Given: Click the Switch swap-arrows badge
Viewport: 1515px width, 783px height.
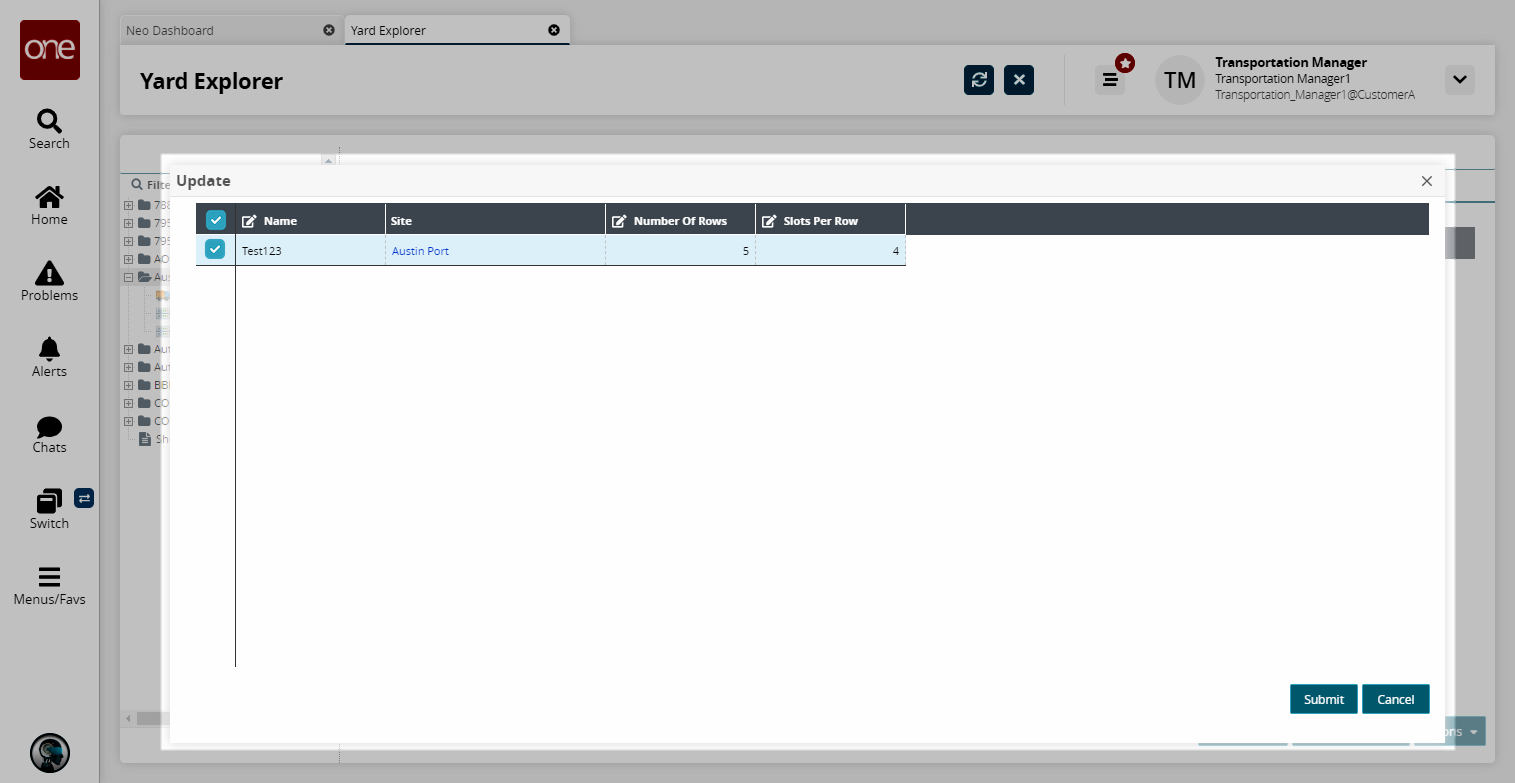Looking at the screenshot, I should (x=84, y=497).
